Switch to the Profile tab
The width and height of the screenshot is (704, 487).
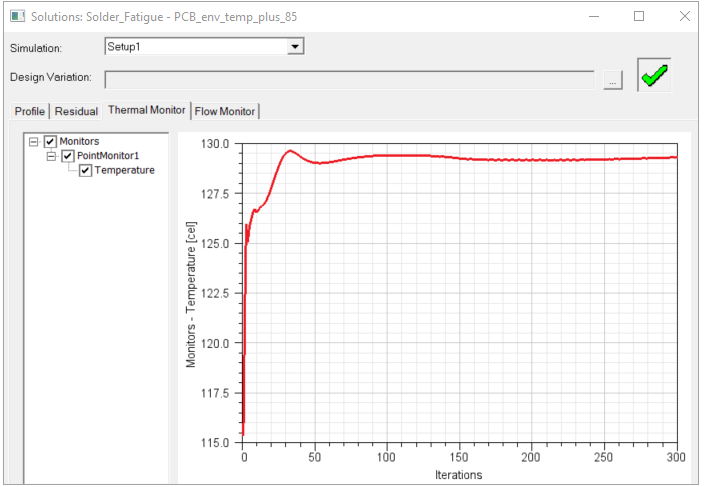[x=30, y=111]
